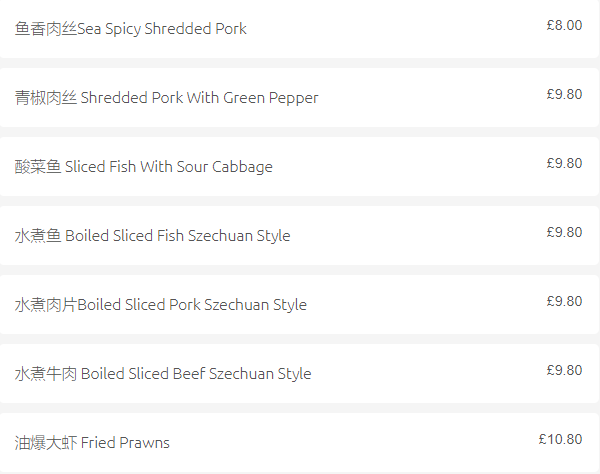600x474 pixels.
Task: Click the 青椒肉丝 Chinese dish name
Action: [46, 98]
